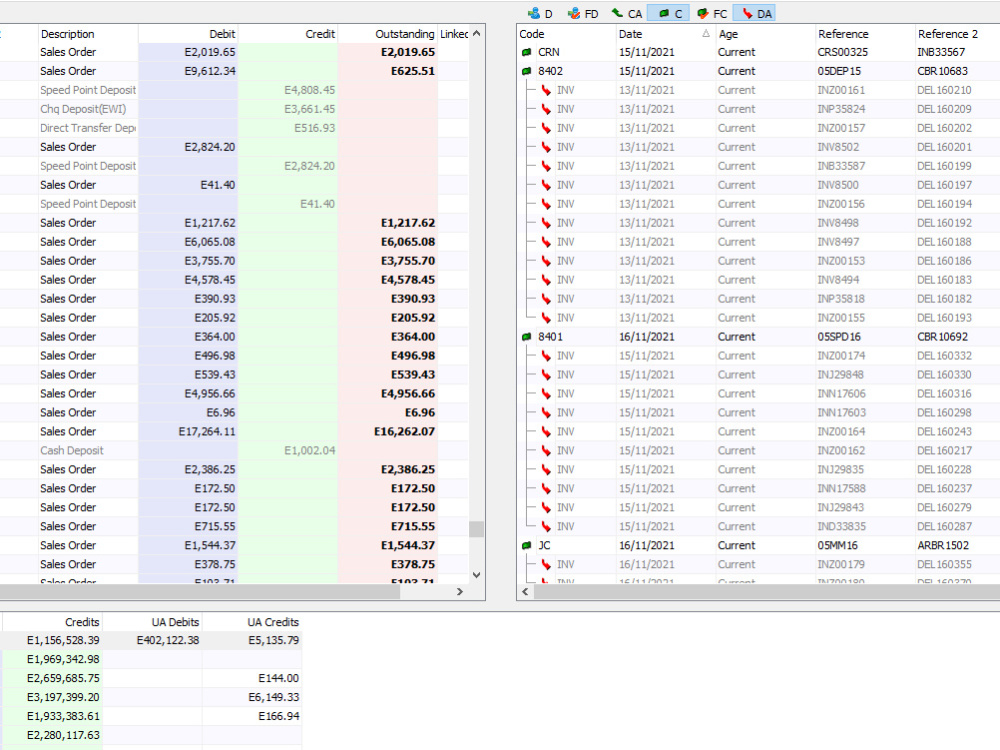Viewport: 1000px width, 750px height.
Task: Toggle the C filter button
Action: click(x=669, y=13)
